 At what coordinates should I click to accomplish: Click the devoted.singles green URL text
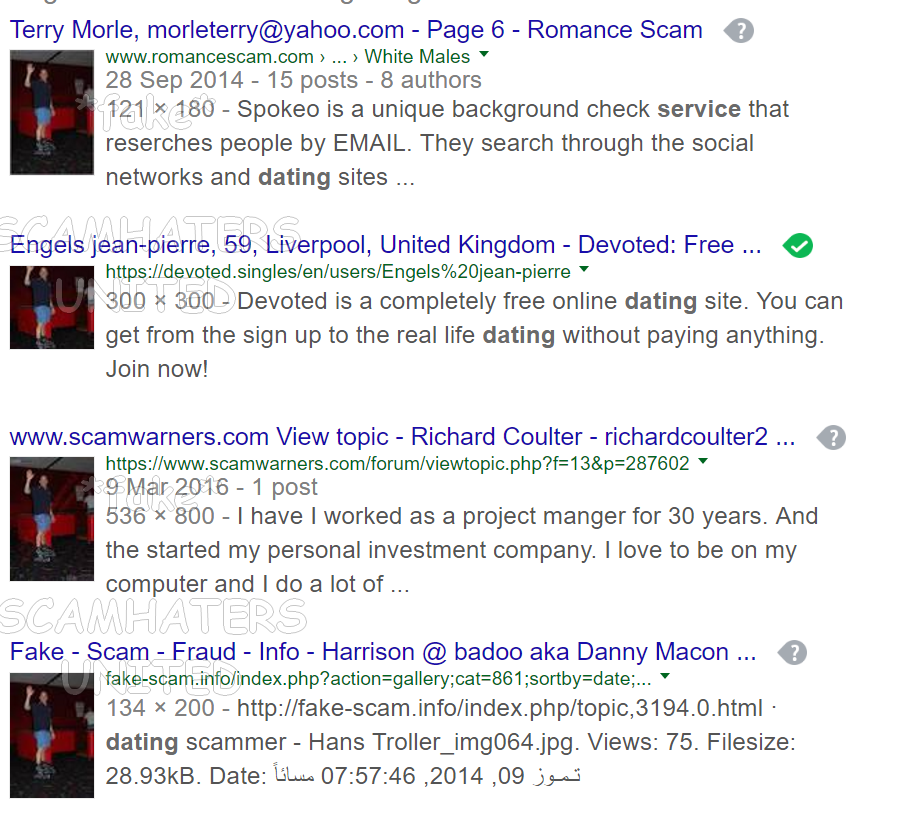(x=338, y=272)
